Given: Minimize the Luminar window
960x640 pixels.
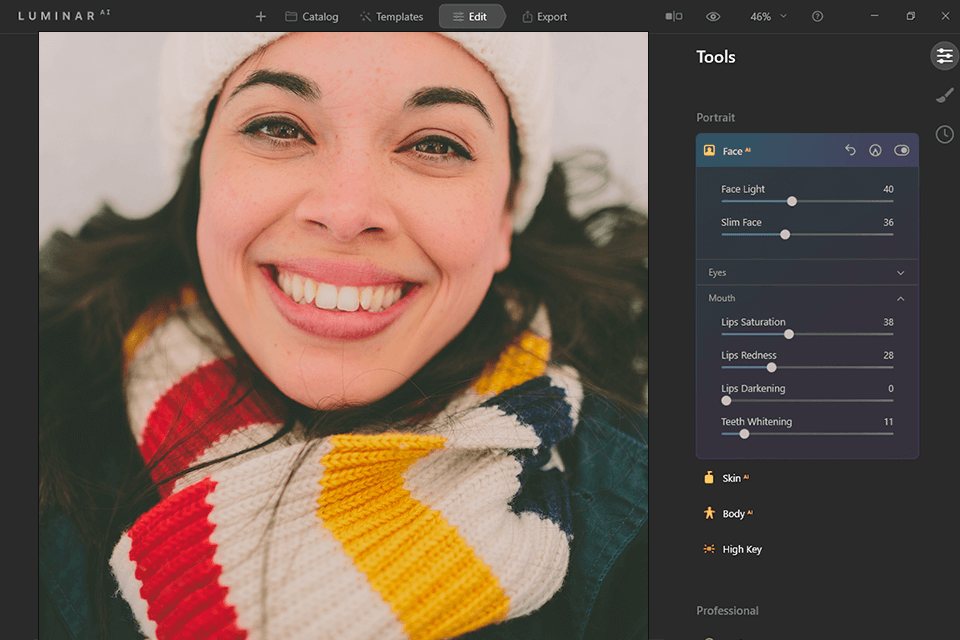Looking at the screenshot, I should pos(874,16).
